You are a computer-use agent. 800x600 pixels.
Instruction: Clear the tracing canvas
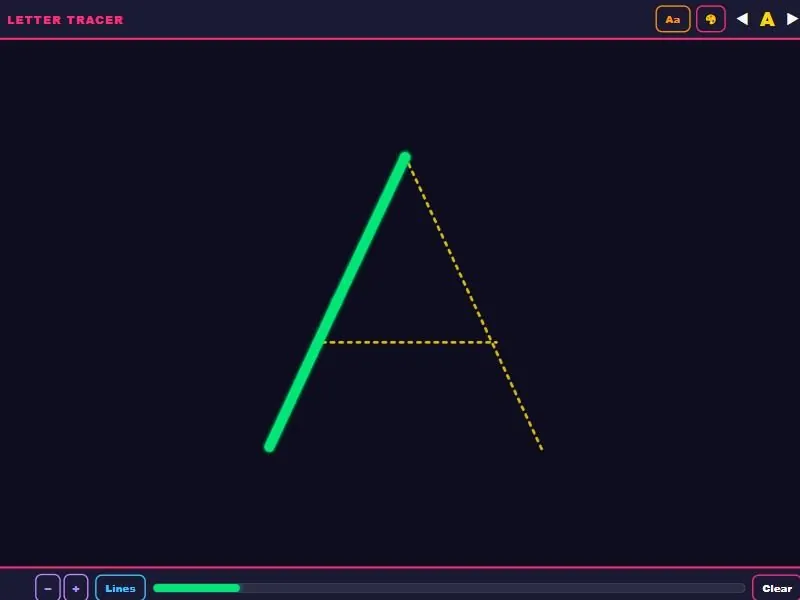(x=777, y=588)
